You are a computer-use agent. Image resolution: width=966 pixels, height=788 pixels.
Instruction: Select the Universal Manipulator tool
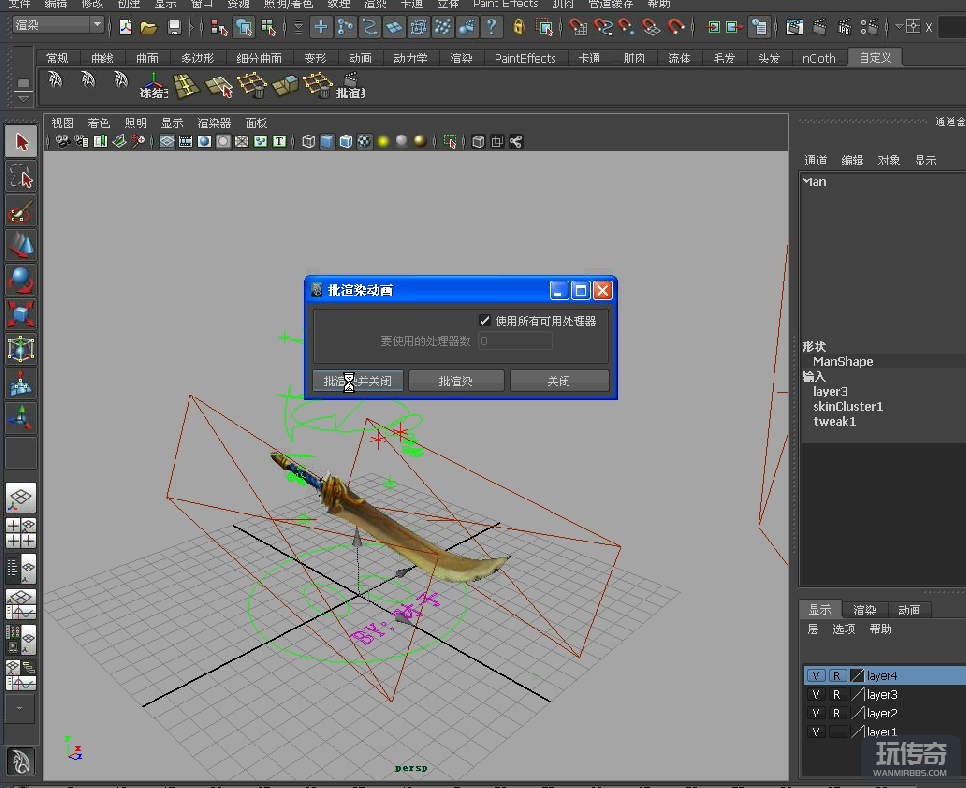21,349
